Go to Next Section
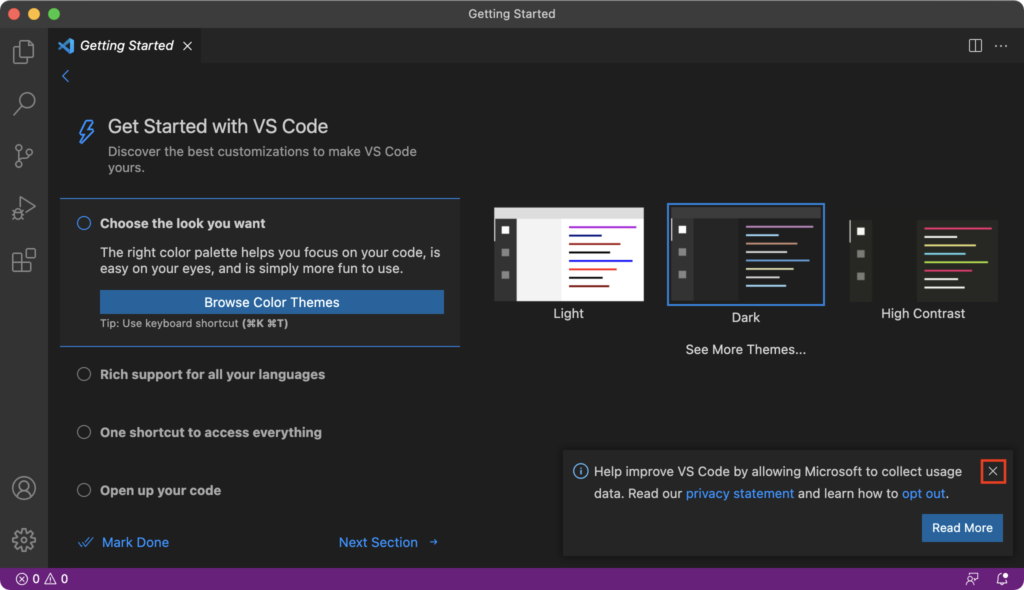 point(388,542)
